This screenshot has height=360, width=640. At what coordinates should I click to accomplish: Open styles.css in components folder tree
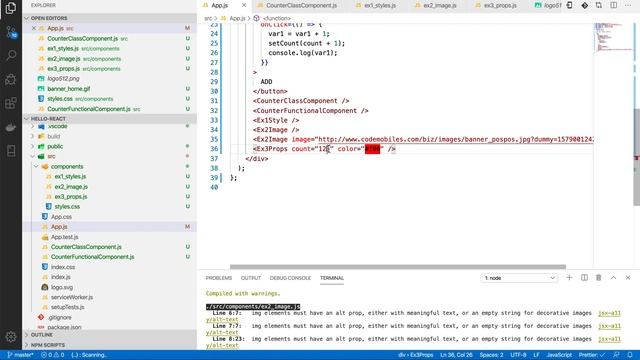67,207
